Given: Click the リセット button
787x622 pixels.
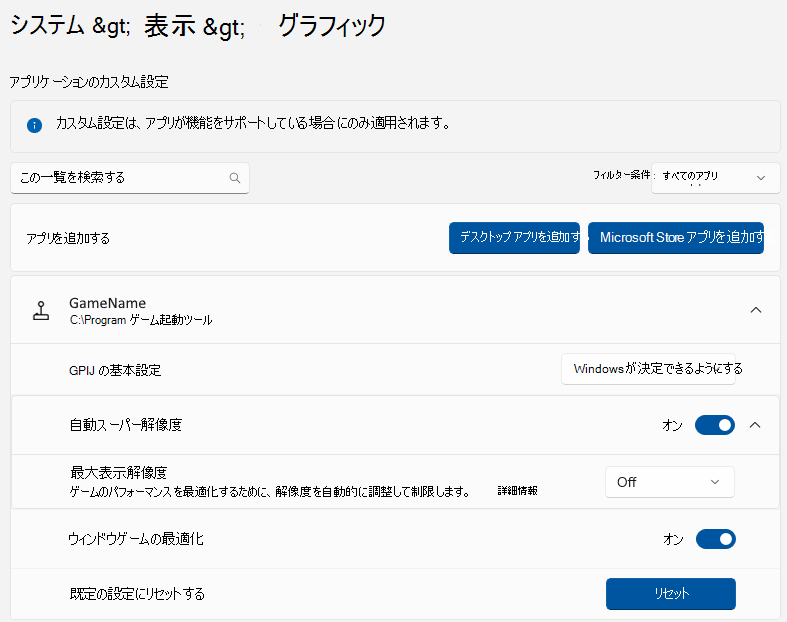Looking at the screenshot, I should coord(671,594).
